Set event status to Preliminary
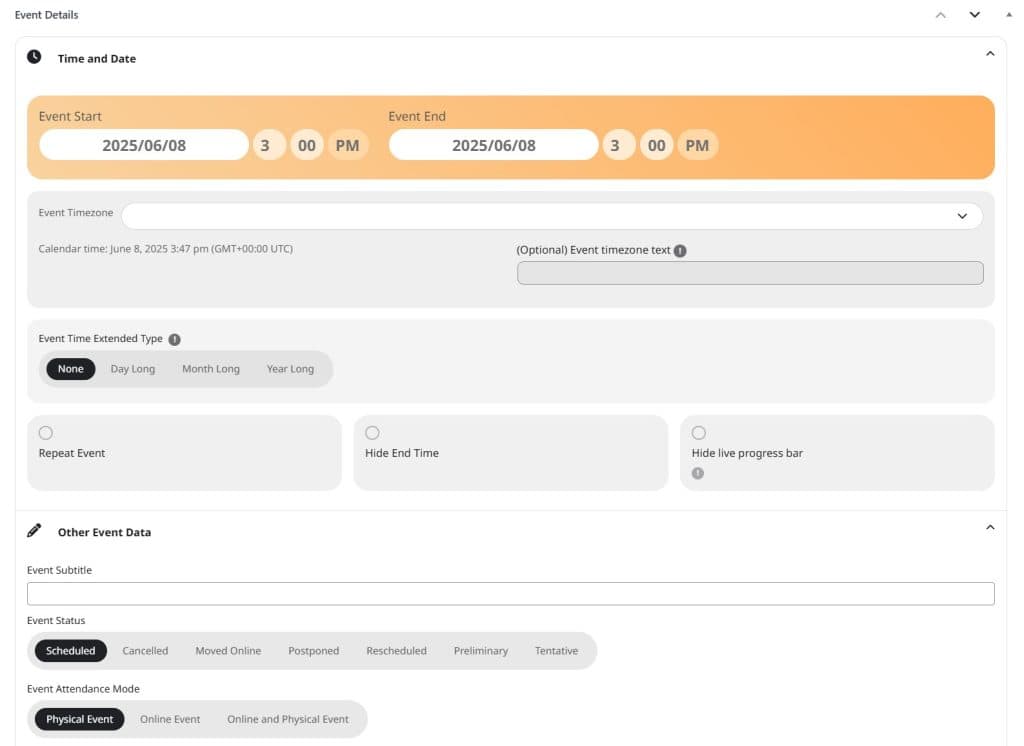 click(481, 651)
